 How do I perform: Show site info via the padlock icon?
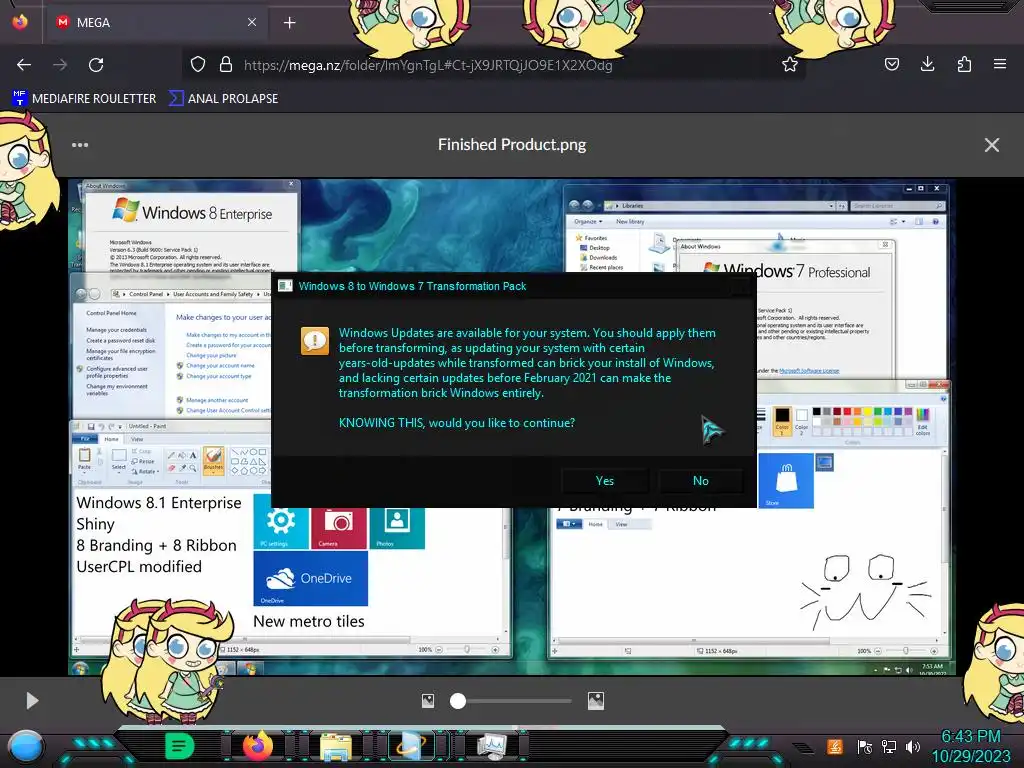[x=226, y=64]
